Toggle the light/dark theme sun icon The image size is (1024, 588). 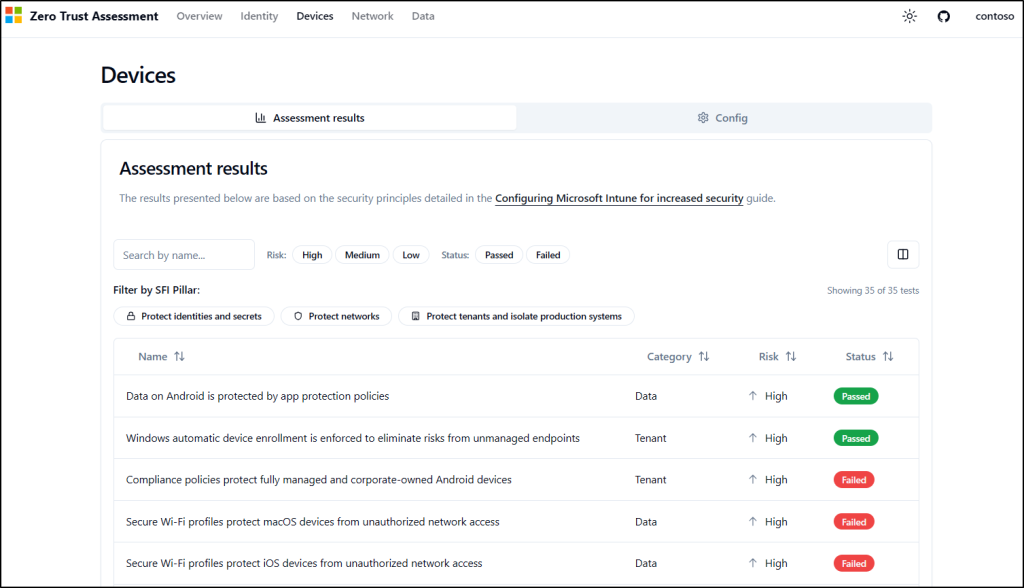(x=910, y=16)
